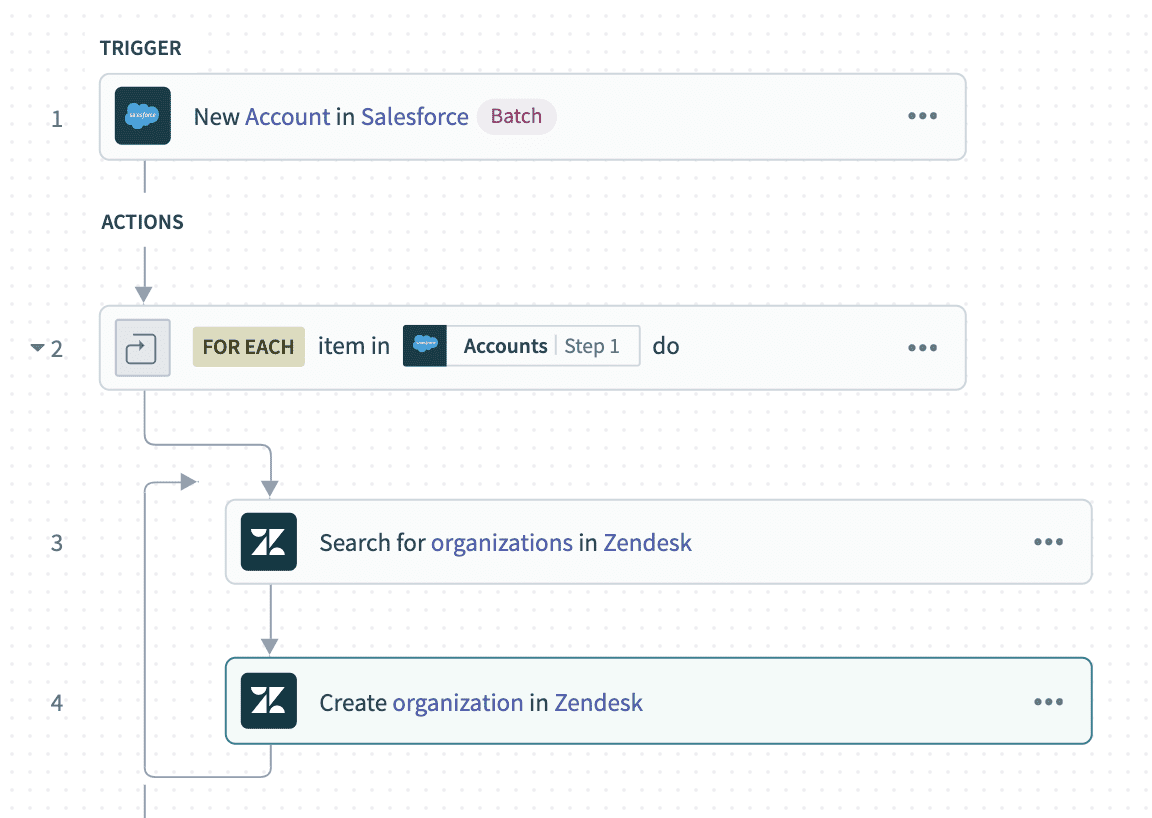Collapse the step 2 loop block

pos(38,348)
